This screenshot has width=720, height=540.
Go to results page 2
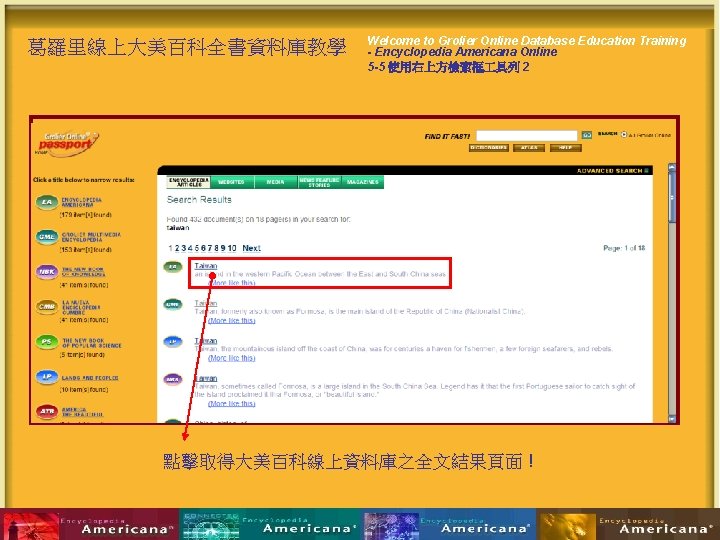[x=177, y=248]
